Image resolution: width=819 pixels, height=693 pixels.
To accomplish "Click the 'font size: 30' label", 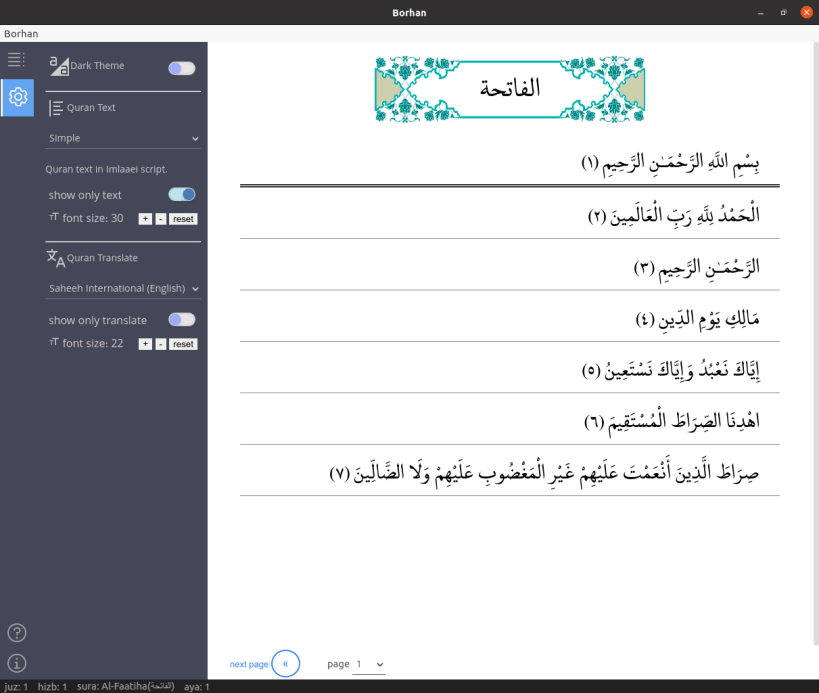I will 93,218.
